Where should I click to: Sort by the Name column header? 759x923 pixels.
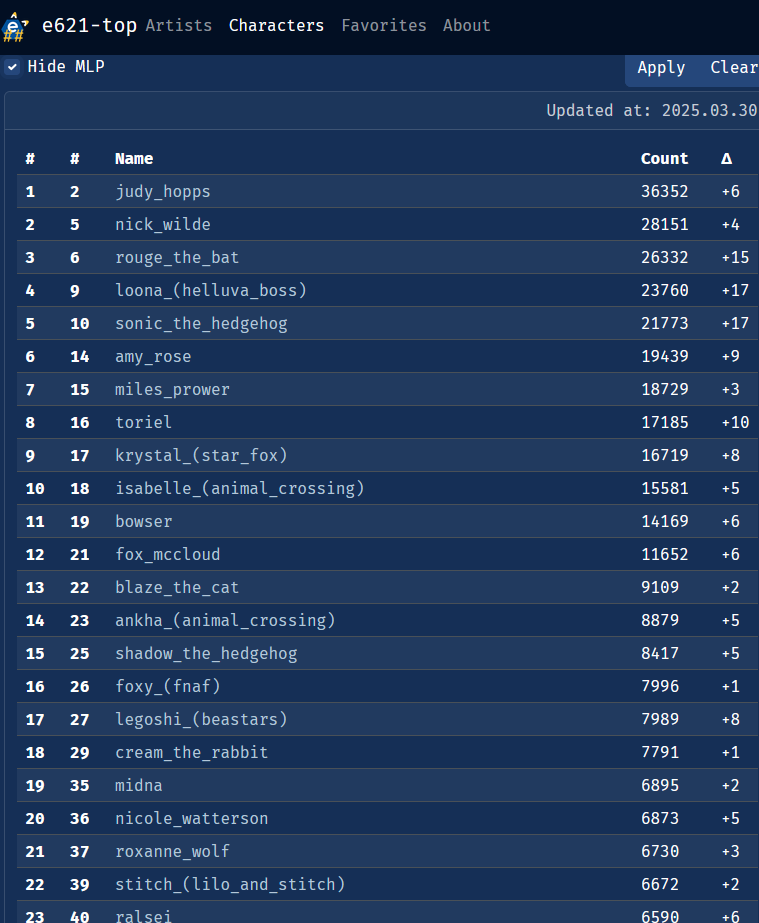[134, 158]
